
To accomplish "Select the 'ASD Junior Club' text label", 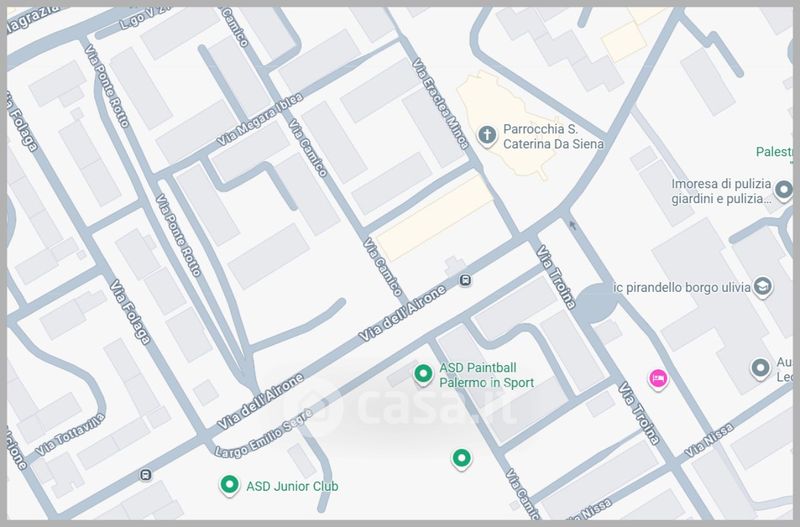I will pyautogui.click(x=292, y=487).
